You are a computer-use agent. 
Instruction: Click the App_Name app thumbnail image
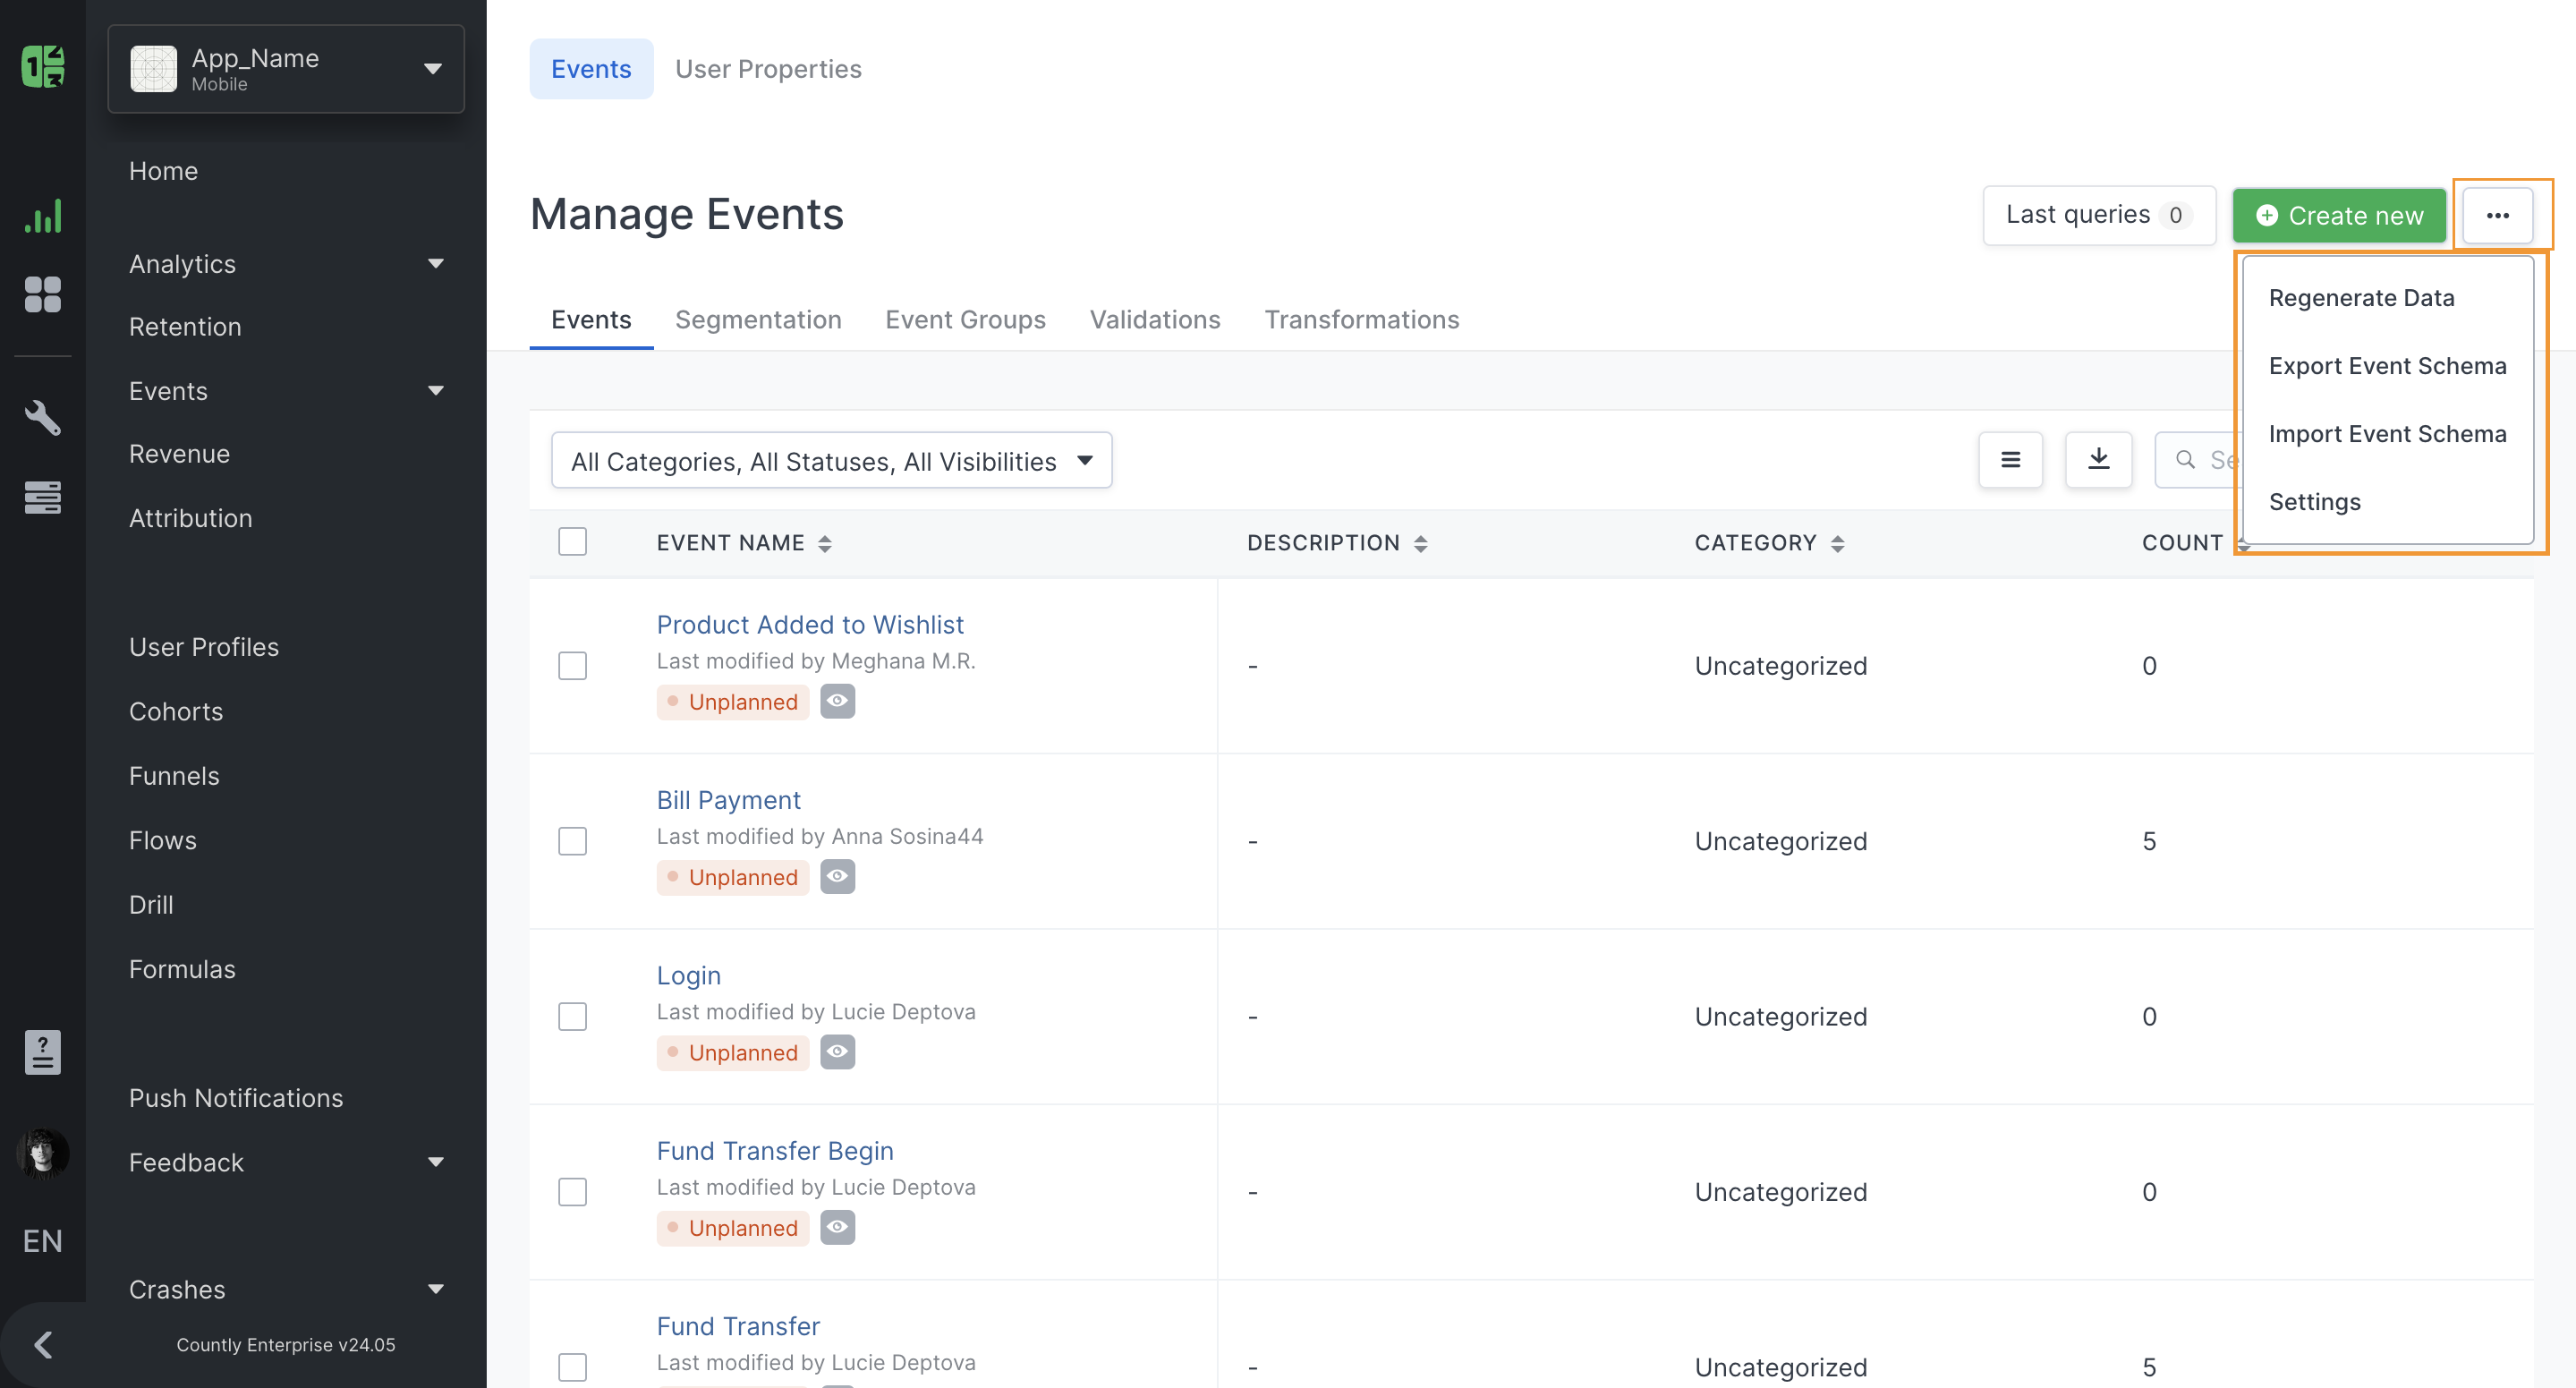coord(153,69)
